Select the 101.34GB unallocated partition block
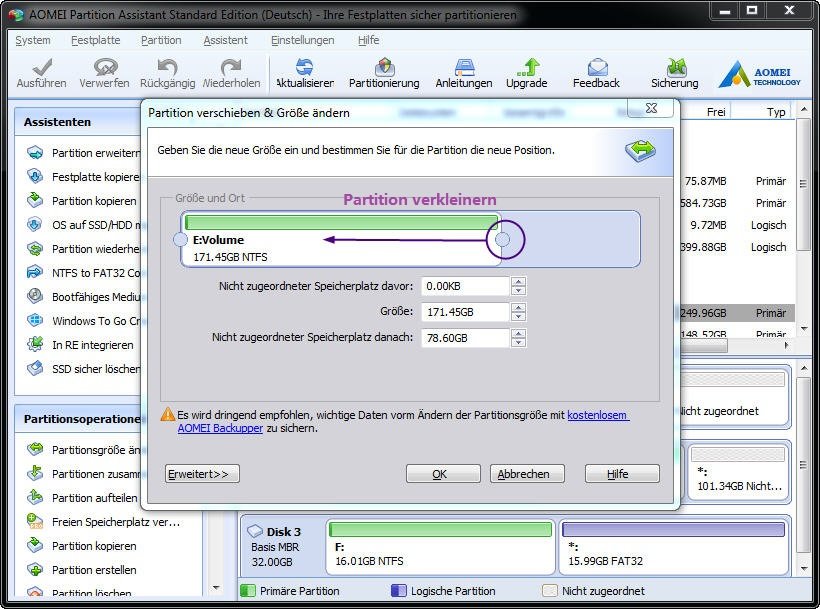 tap(738, 471)
